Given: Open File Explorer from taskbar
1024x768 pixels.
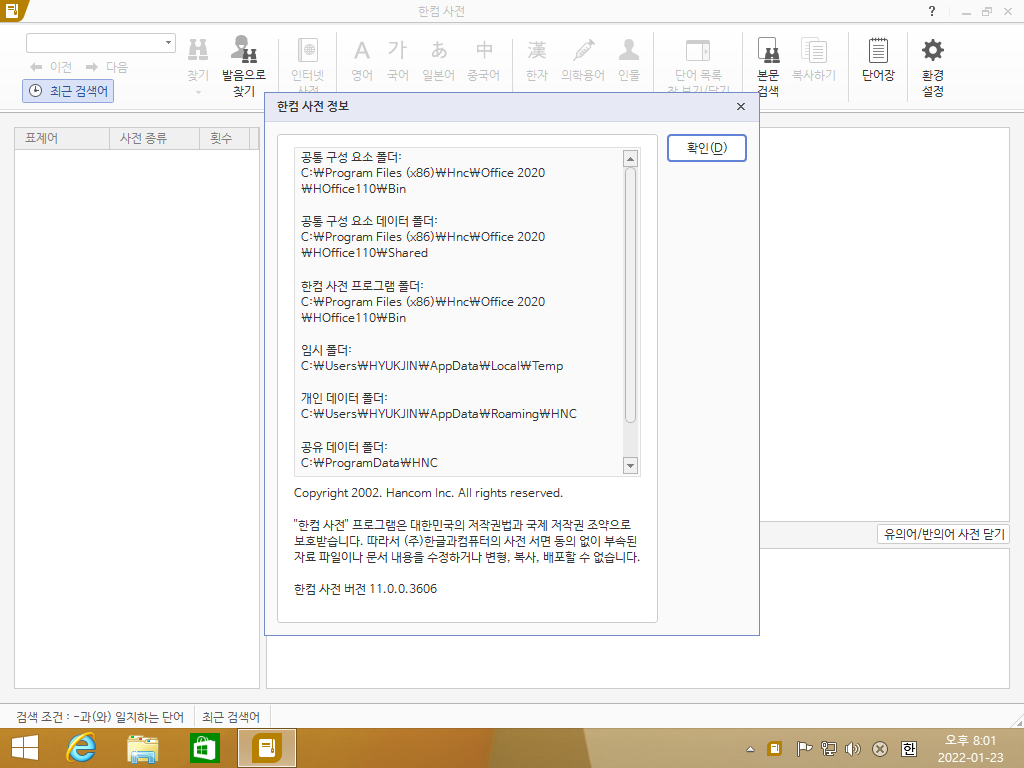Looking at the screenshot, I should [x=142, y=748].
